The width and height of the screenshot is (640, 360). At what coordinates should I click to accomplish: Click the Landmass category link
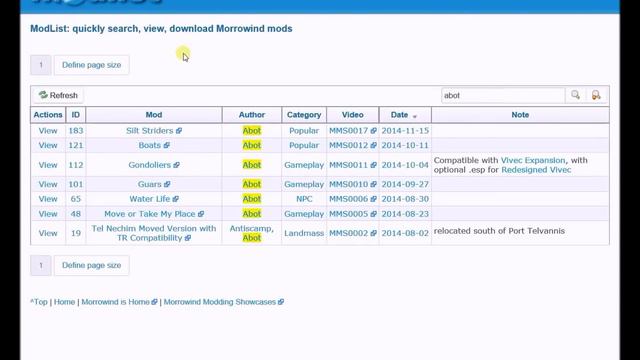[x=304, y=233]
